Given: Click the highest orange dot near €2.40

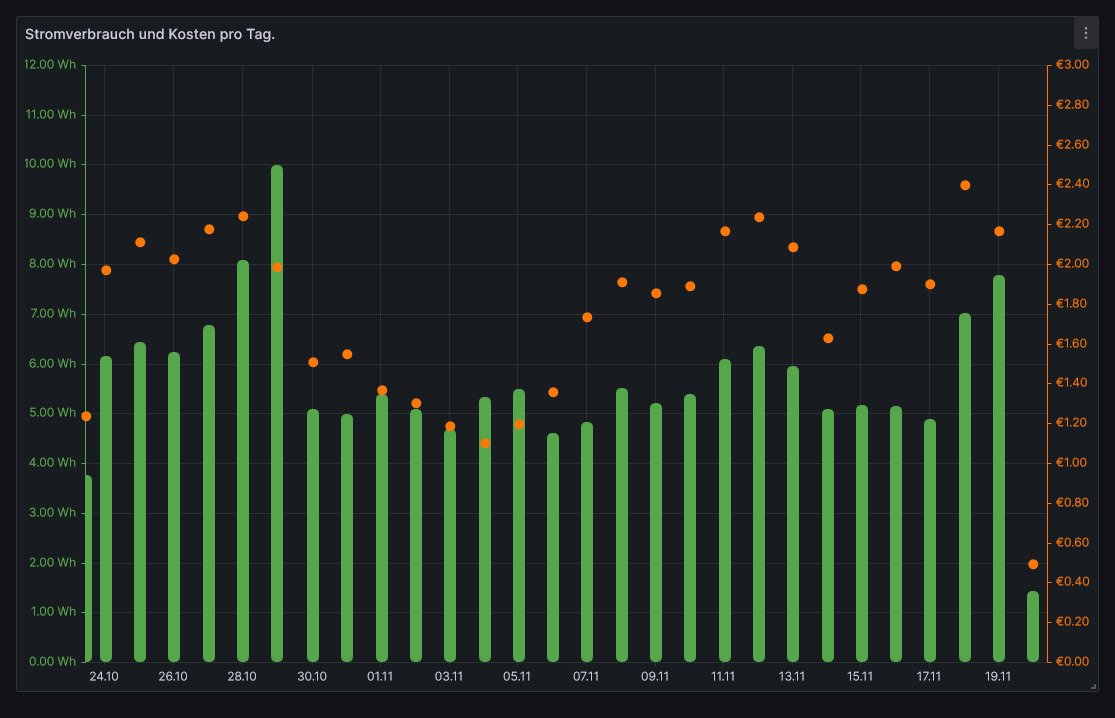Looking at the screenshot, I should tap(965, 185).
